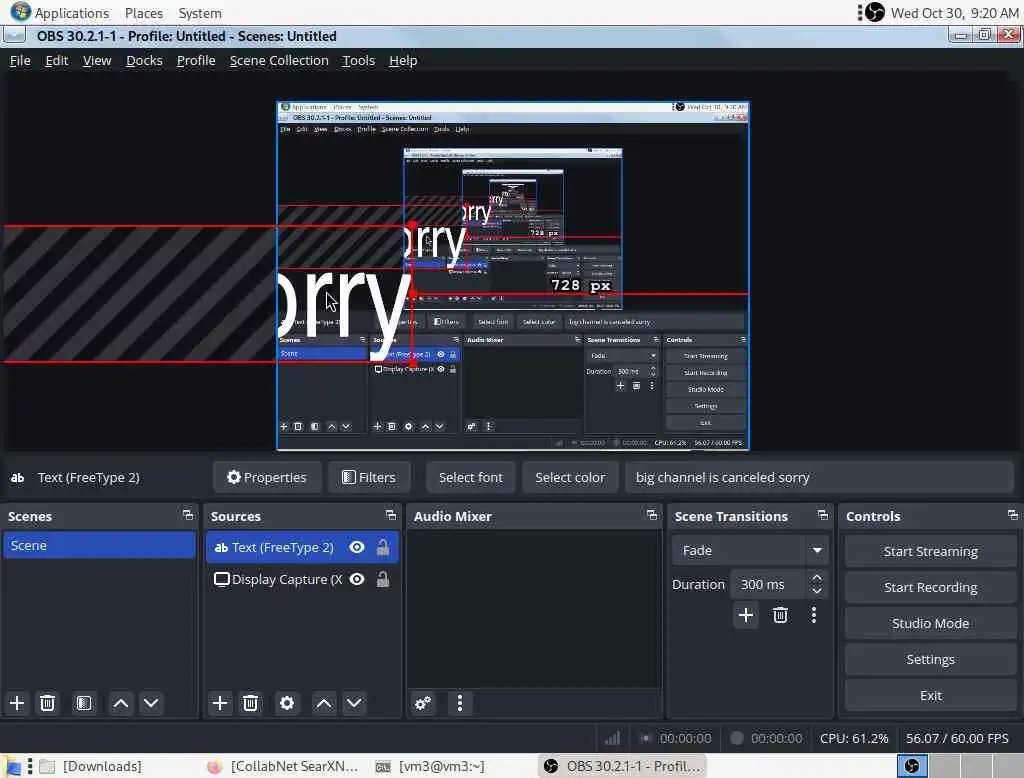Image resolution: width=1024 pixels, height=778 pixels.
Task: Open source Properties button in toolbar
Action: pos(266,478)
